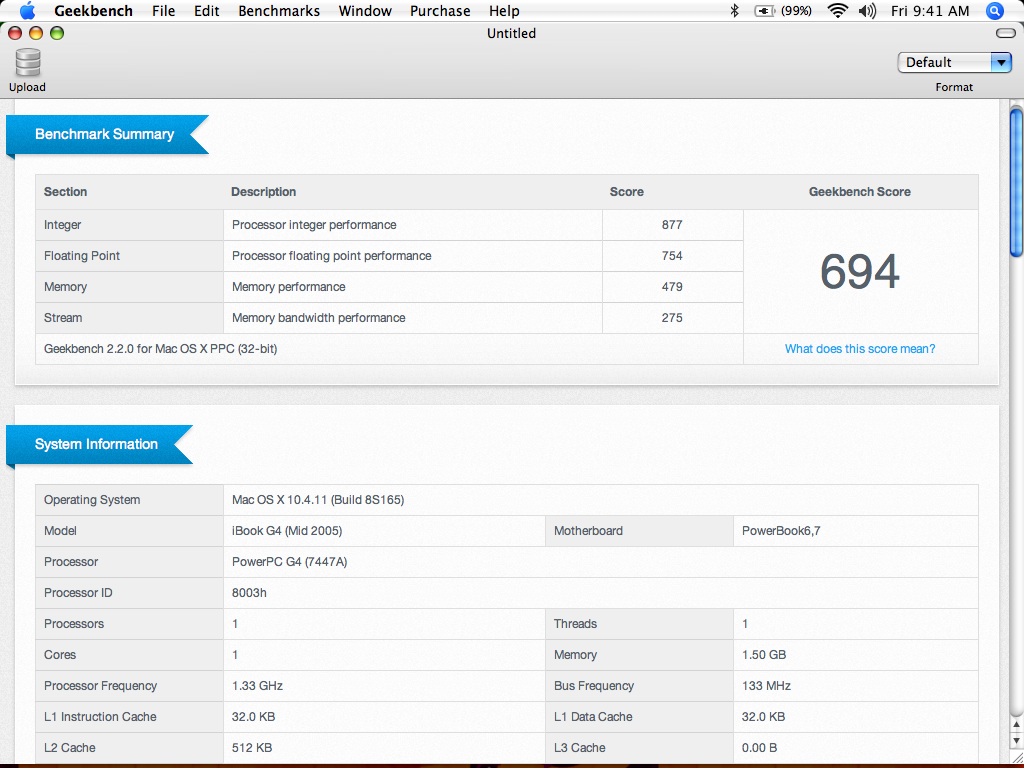1024x768 pixels.
Task: Click 'PowerPC G4 (7447A)' processor value
Action: pyautogui.click(x=289, y=562)
